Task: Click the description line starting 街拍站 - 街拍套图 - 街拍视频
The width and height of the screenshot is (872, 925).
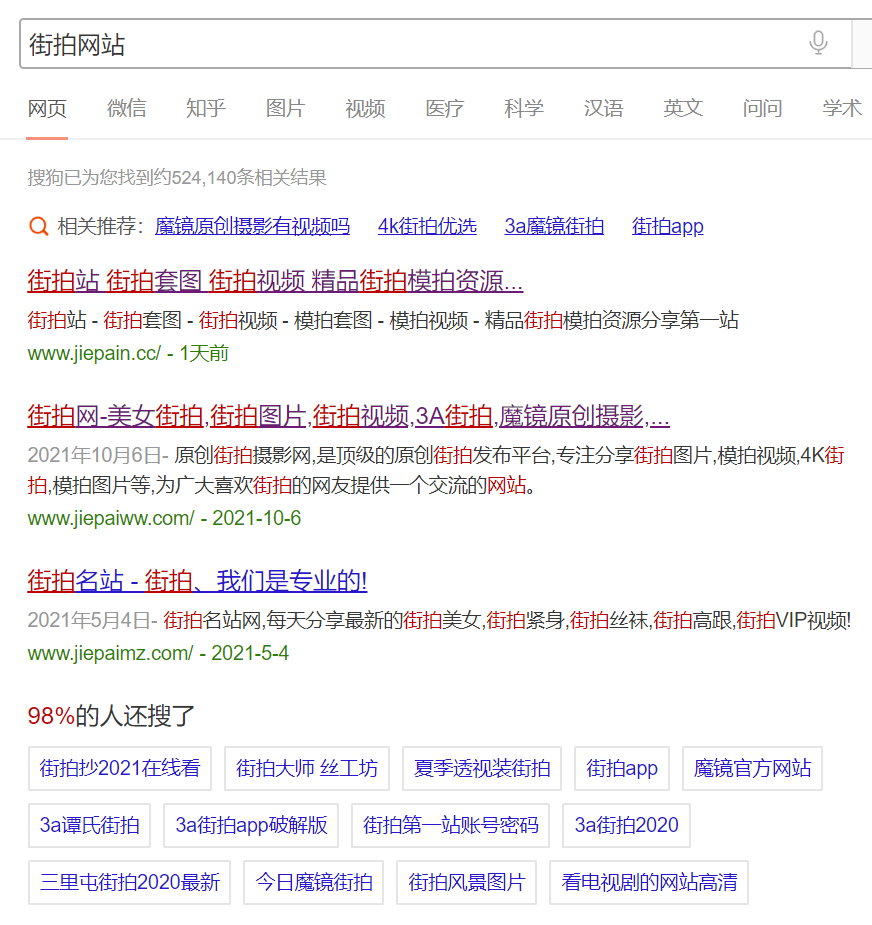Action: pos(383,320)
